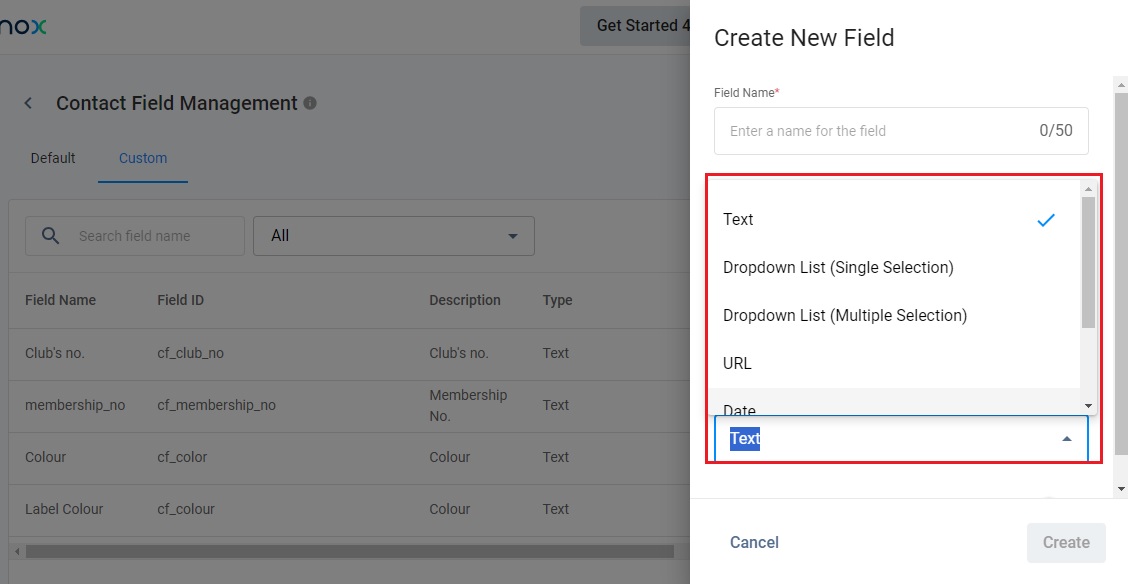This screenshot has height=585, width=1128.
Task: Click the Create button
Action: pyautogui.click(x=1066, y=543)
